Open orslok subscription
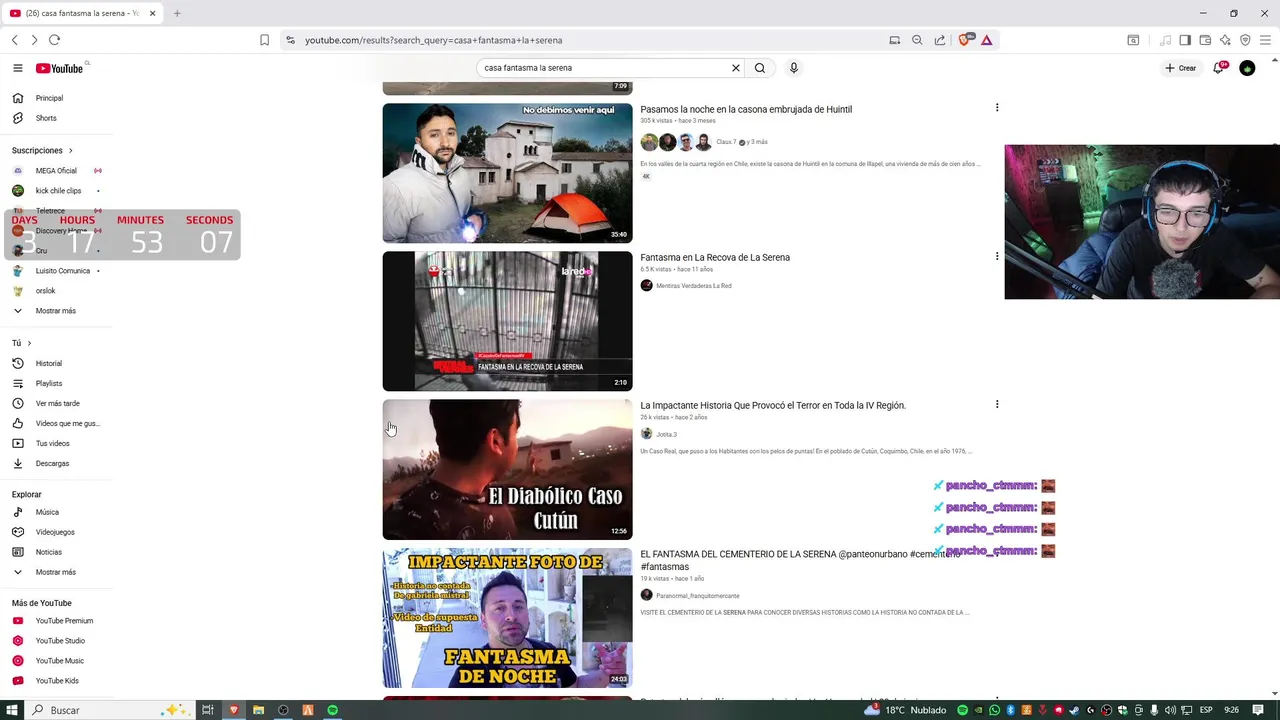The height and width of the screenshot is (720, 1280). (45, 291)
